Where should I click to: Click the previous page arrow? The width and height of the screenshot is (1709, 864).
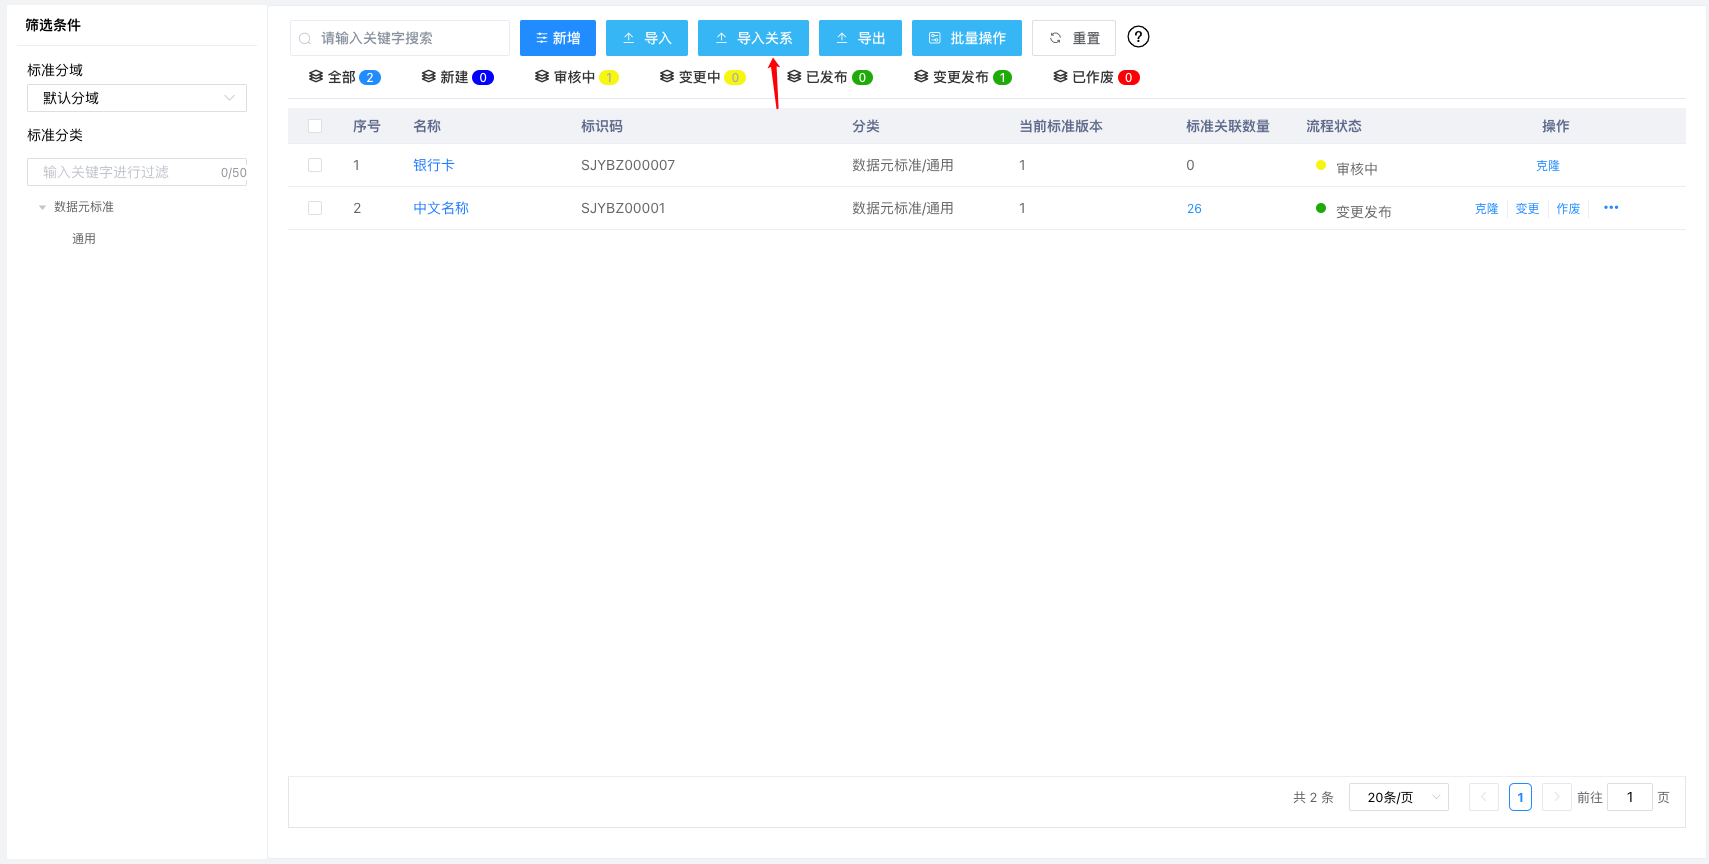(x=1484, y=797)
